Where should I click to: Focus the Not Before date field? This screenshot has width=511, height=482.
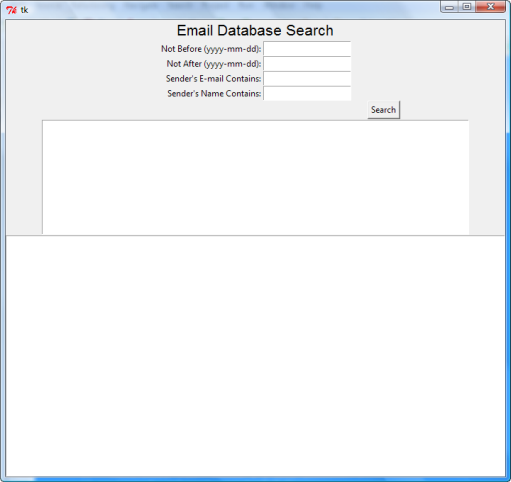(307, 49)
